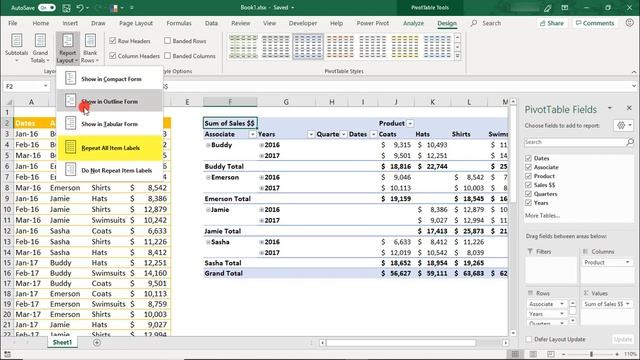Open Sum of Sales $$ dropdown in Values
Viewport: 640px width, 360px height.
pos(627,304)
